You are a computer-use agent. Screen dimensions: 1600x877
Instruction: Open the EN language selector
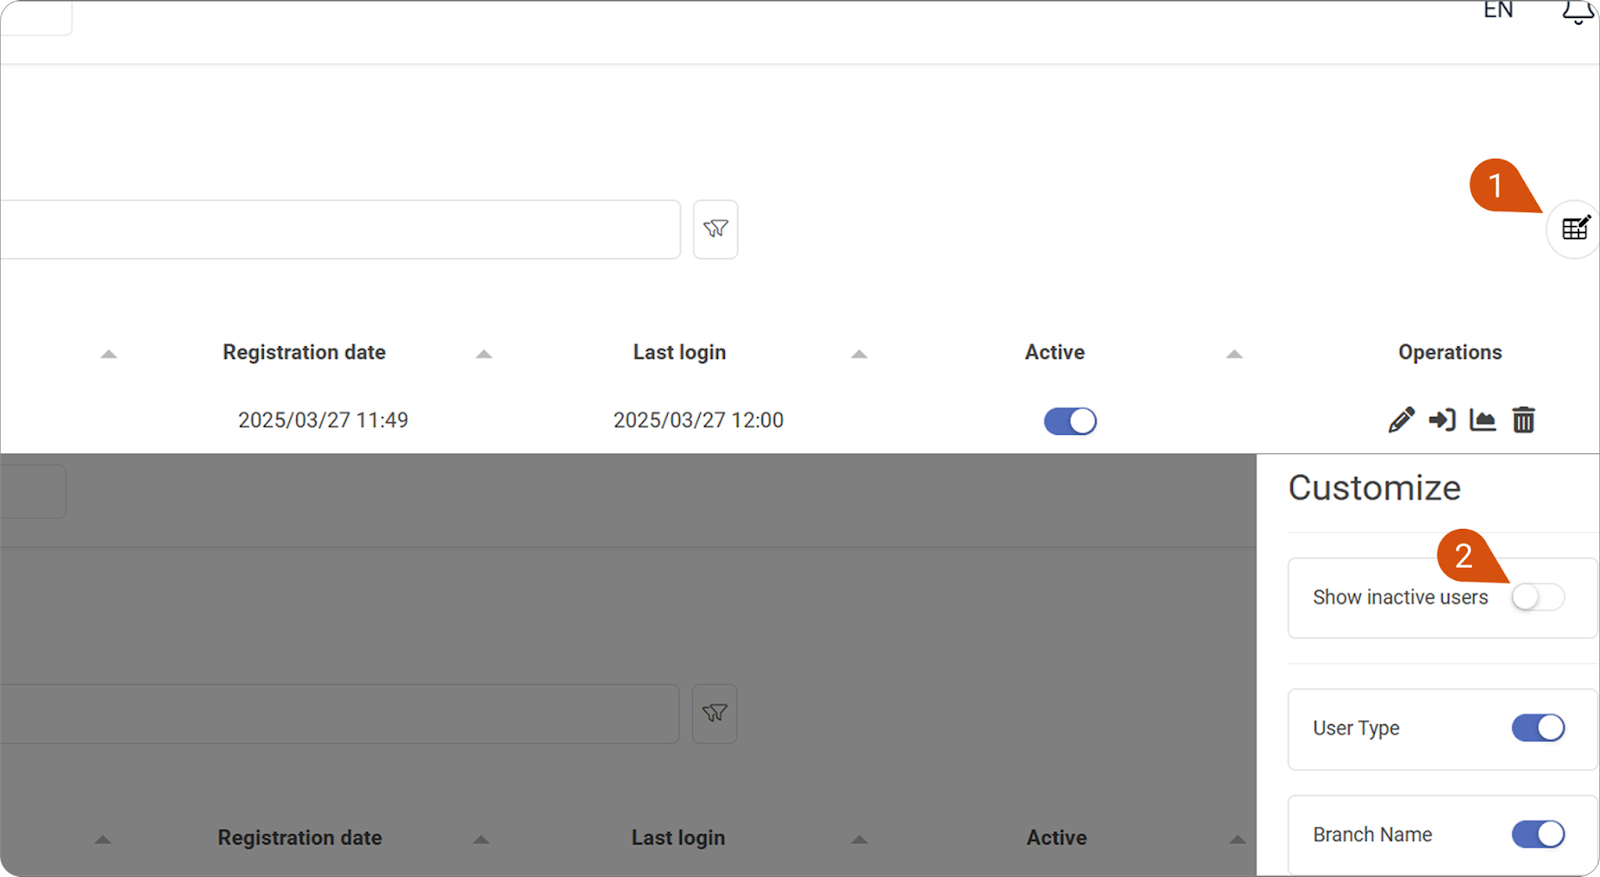[x=1497, y=11]
